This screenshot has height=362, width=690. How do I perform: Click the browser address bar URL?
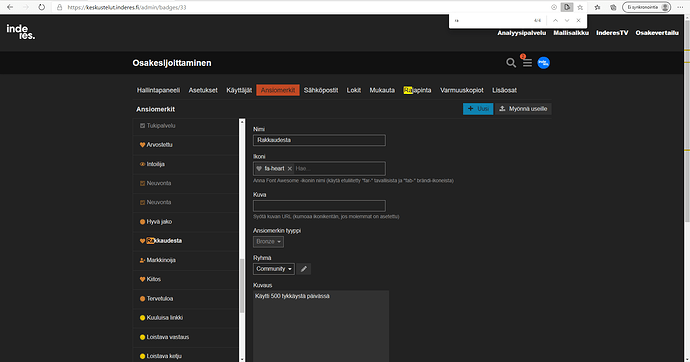coord(127,7)
